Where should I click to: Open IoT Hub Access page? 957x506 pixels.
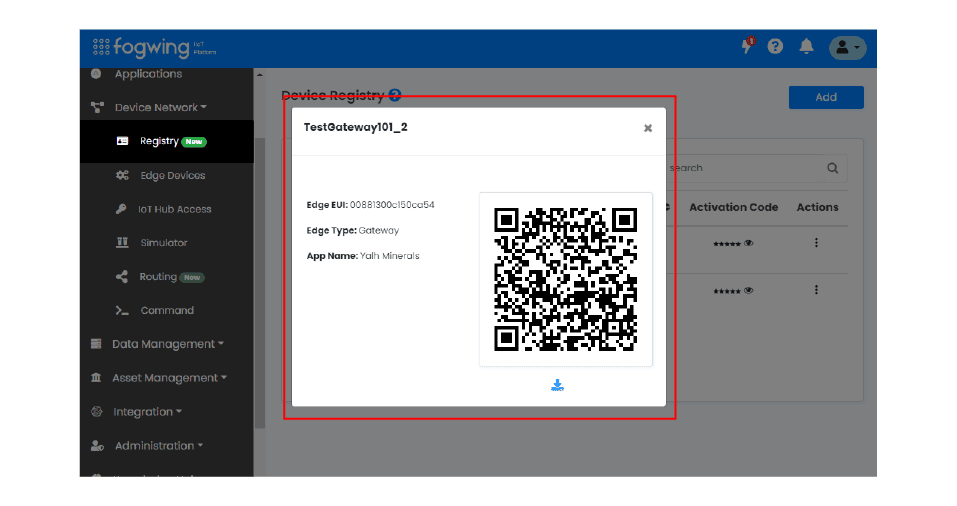pyautogui.click(x=175, y=209)
